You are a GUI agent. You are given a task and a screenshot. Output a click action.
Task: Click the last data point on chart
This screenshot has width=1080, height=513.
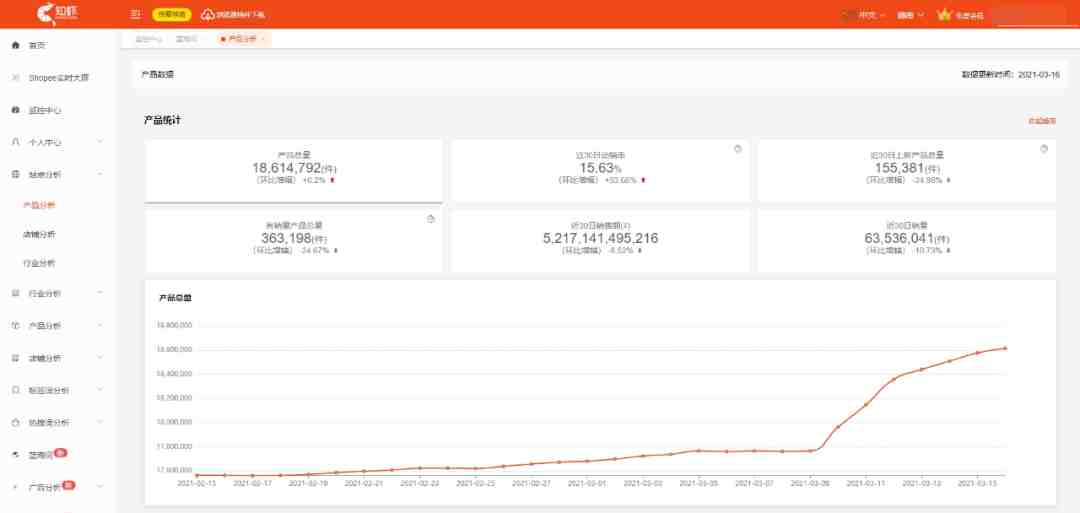(x=1005, y=348)
